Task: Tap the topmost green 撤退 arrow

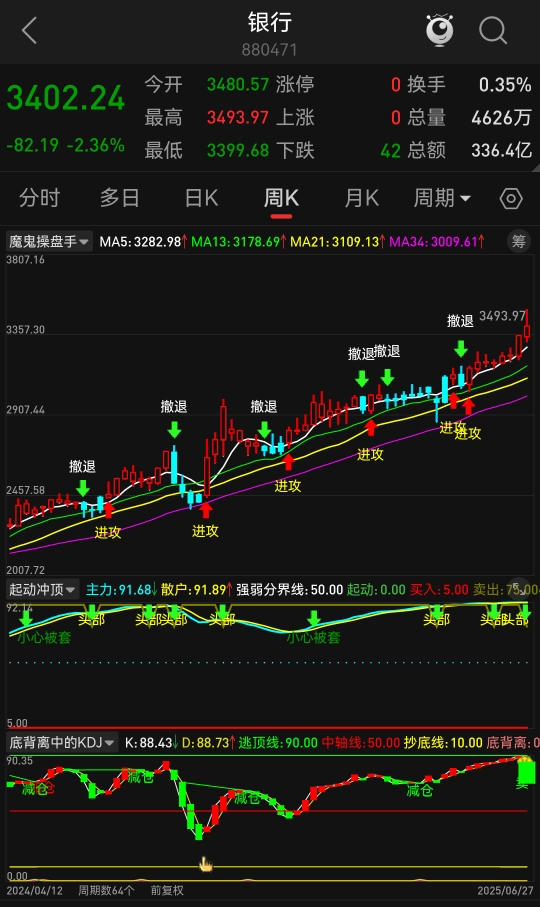Action: (461, 348)
